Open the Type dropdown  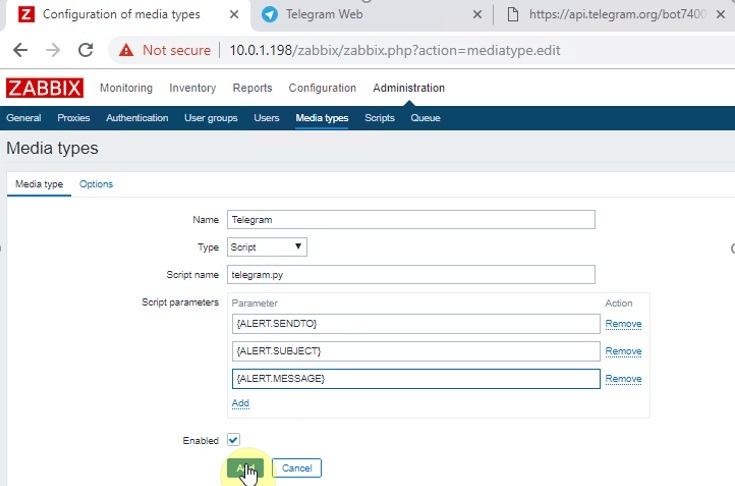(267, 247)
